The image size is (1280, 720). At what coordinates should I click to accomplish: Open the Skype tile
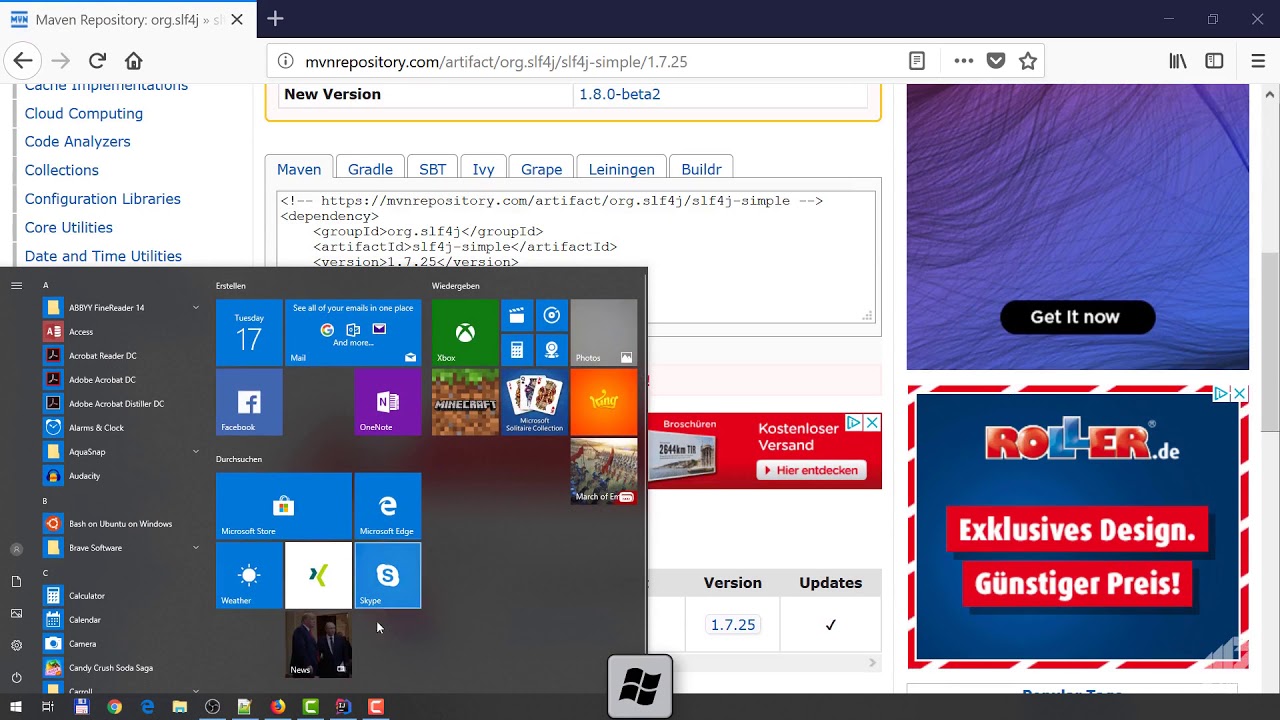tap(388, 575)
